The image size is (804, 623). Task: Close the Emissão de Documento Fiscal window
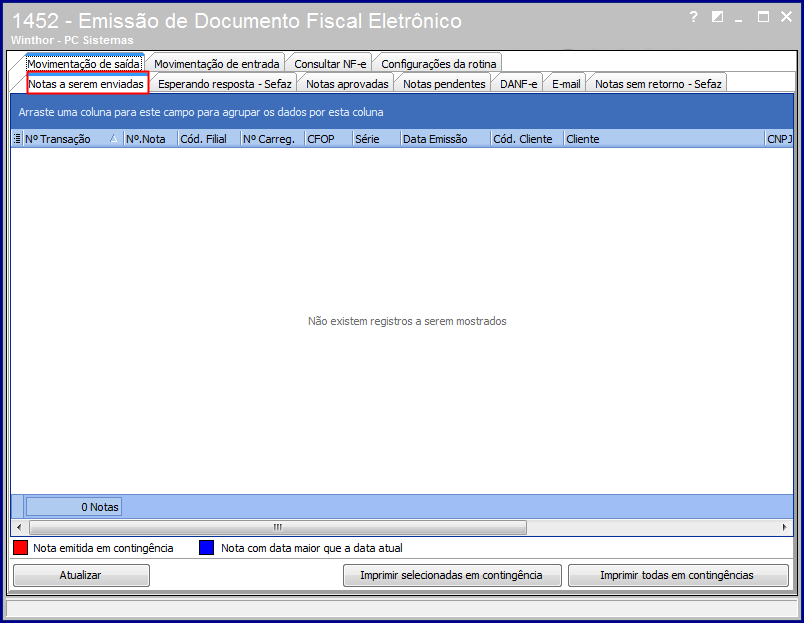[787, 17]
